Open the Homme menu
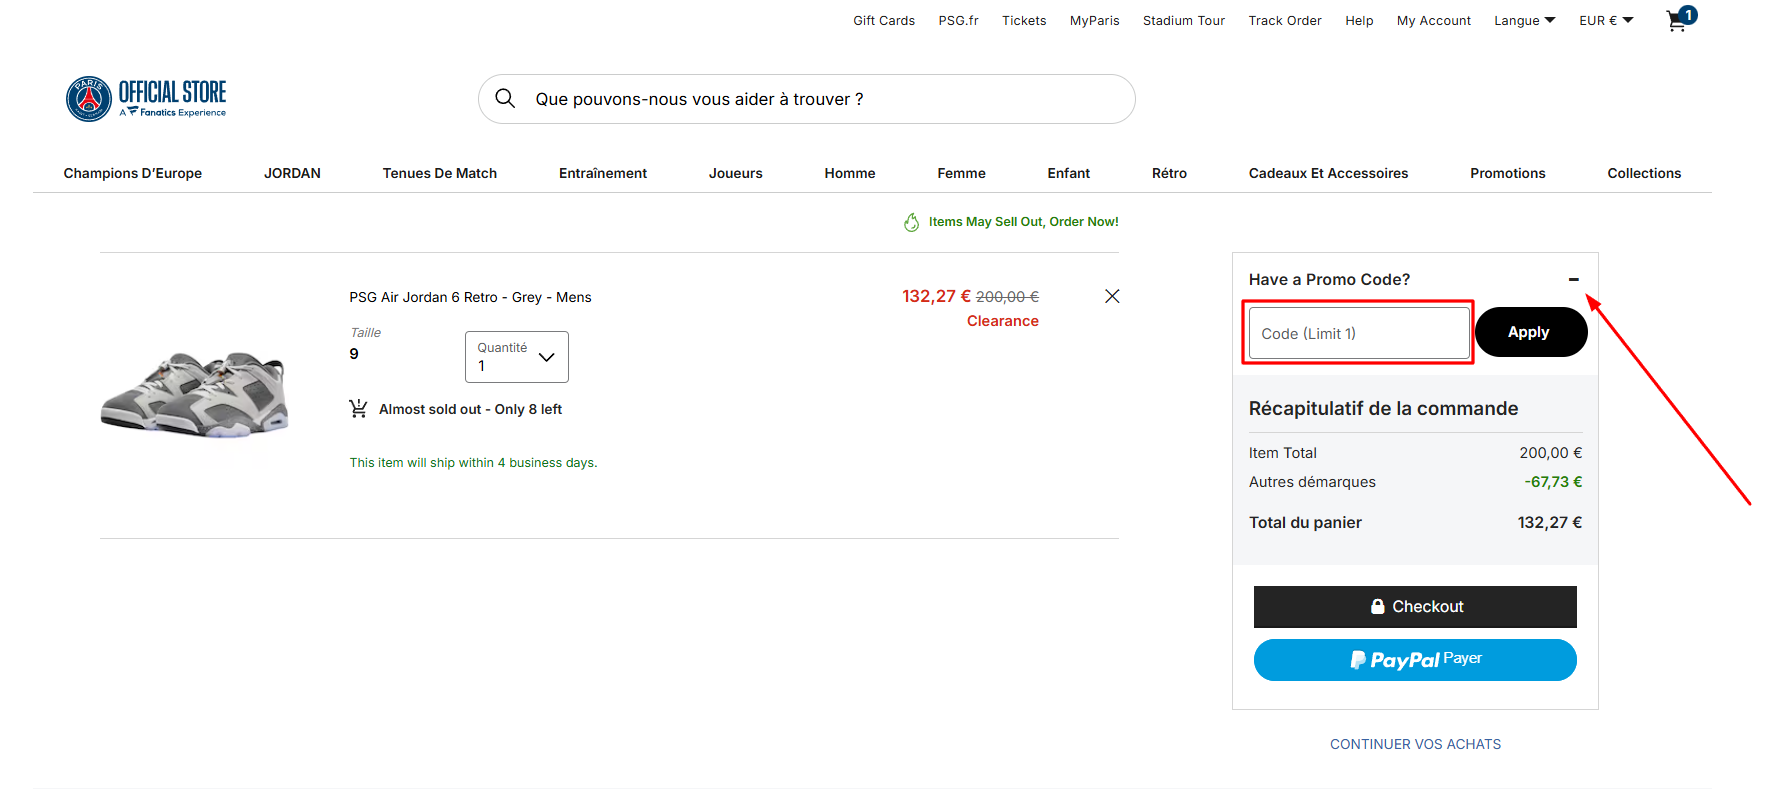1768x810 pixels. tap(850, 173)
